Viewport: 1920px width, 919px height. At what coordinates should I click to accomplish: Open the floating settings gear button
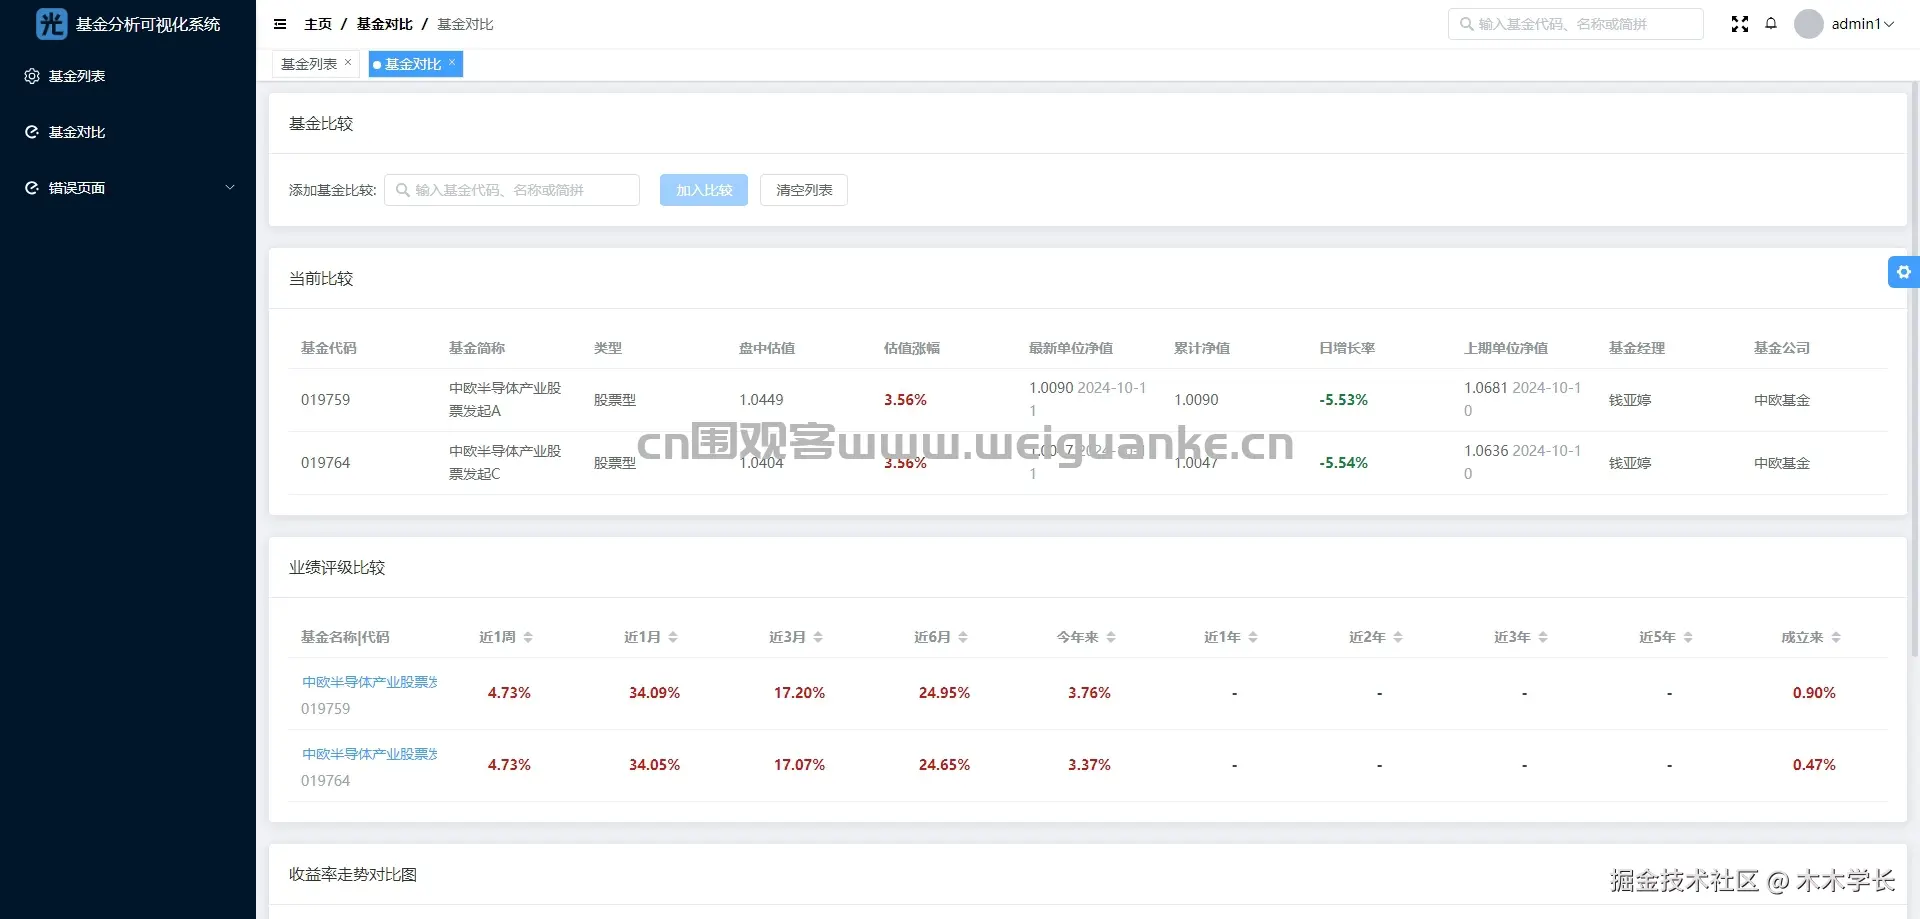point(1904,272)
